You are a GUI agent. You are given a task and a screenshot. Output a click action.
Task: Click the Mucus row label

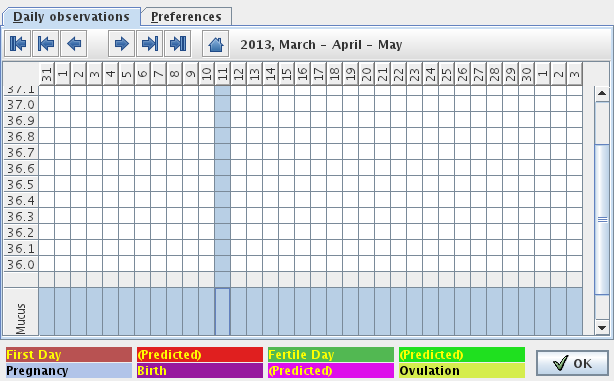pos(21,312)
